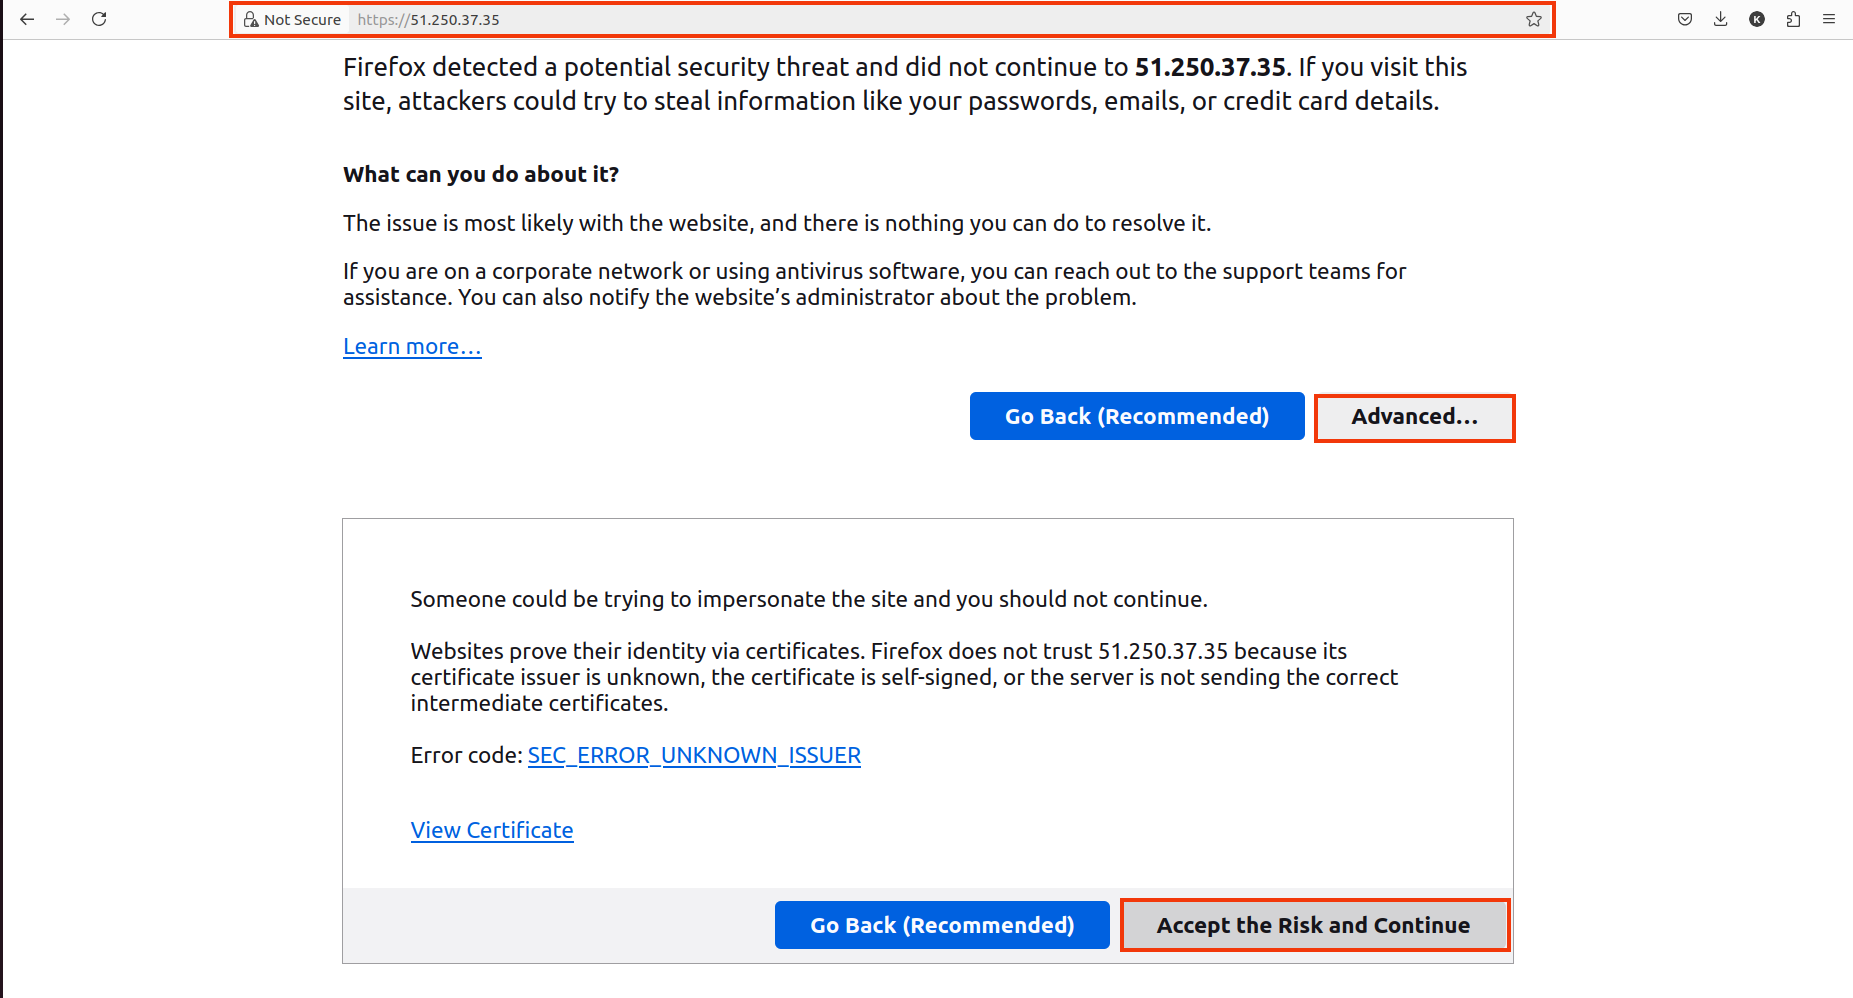Screen dimensions: 1853x998
Task: Click the SEC_ERROR_UNKNOWN_ISSUER error code link
Action: [694, 755]
